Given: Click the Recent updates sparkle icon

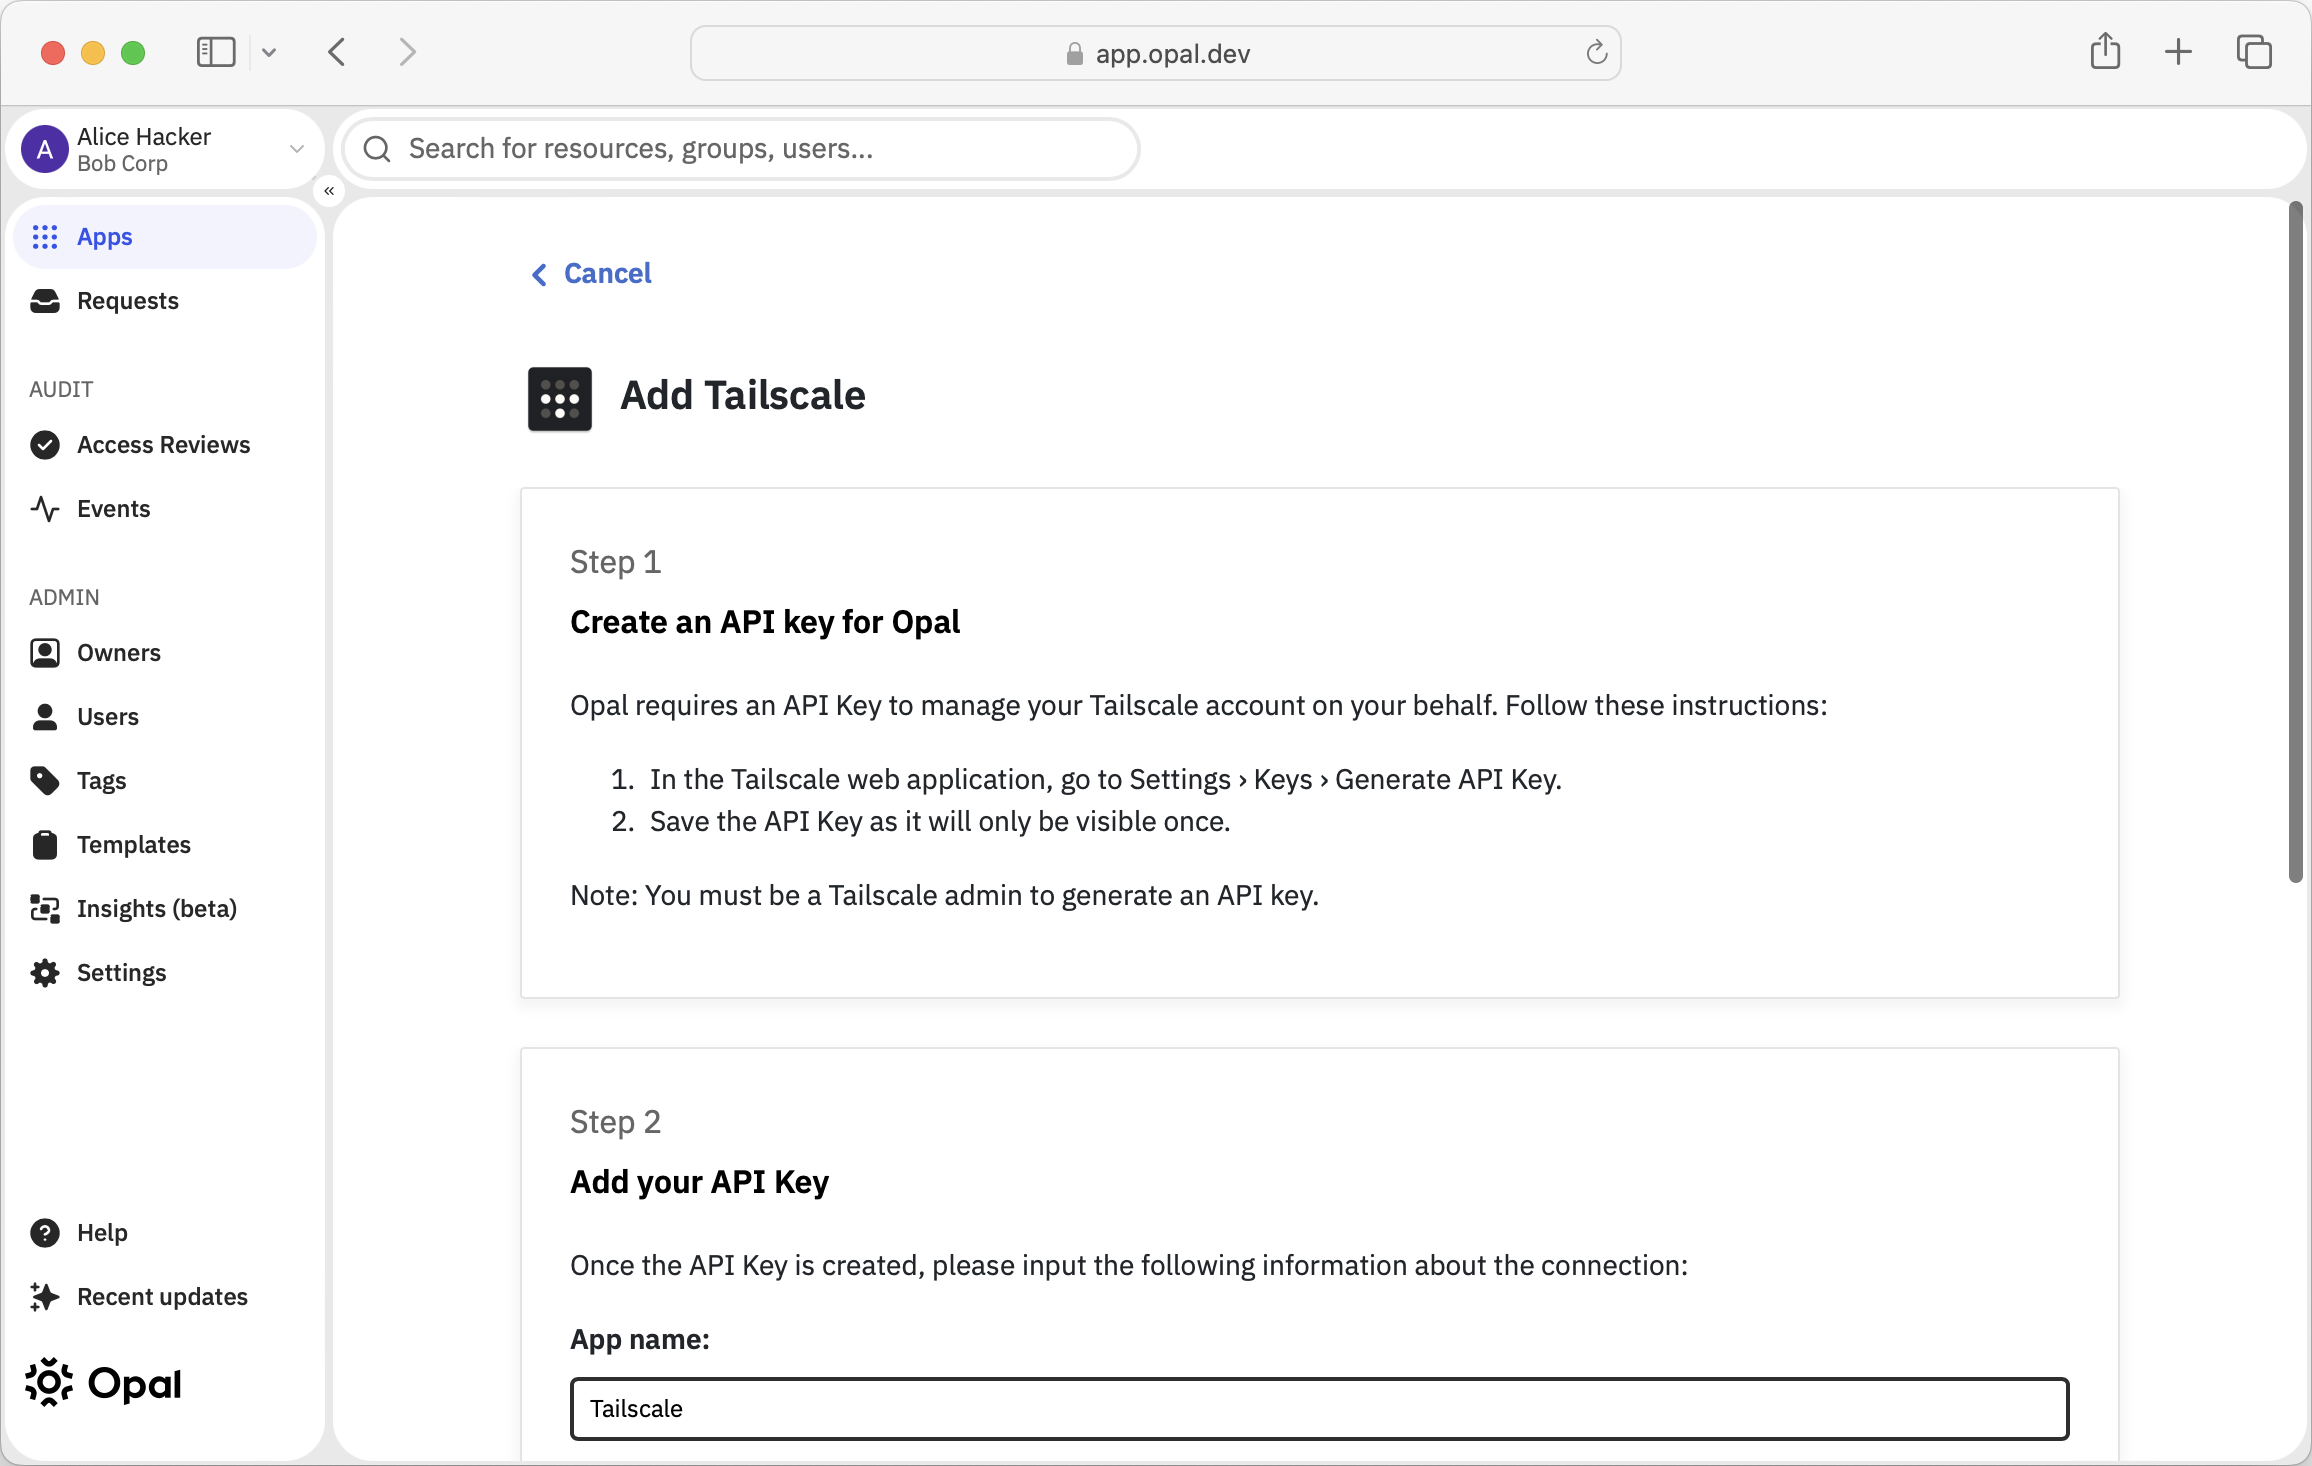Looking at the screenshot, I should 45,1297.
